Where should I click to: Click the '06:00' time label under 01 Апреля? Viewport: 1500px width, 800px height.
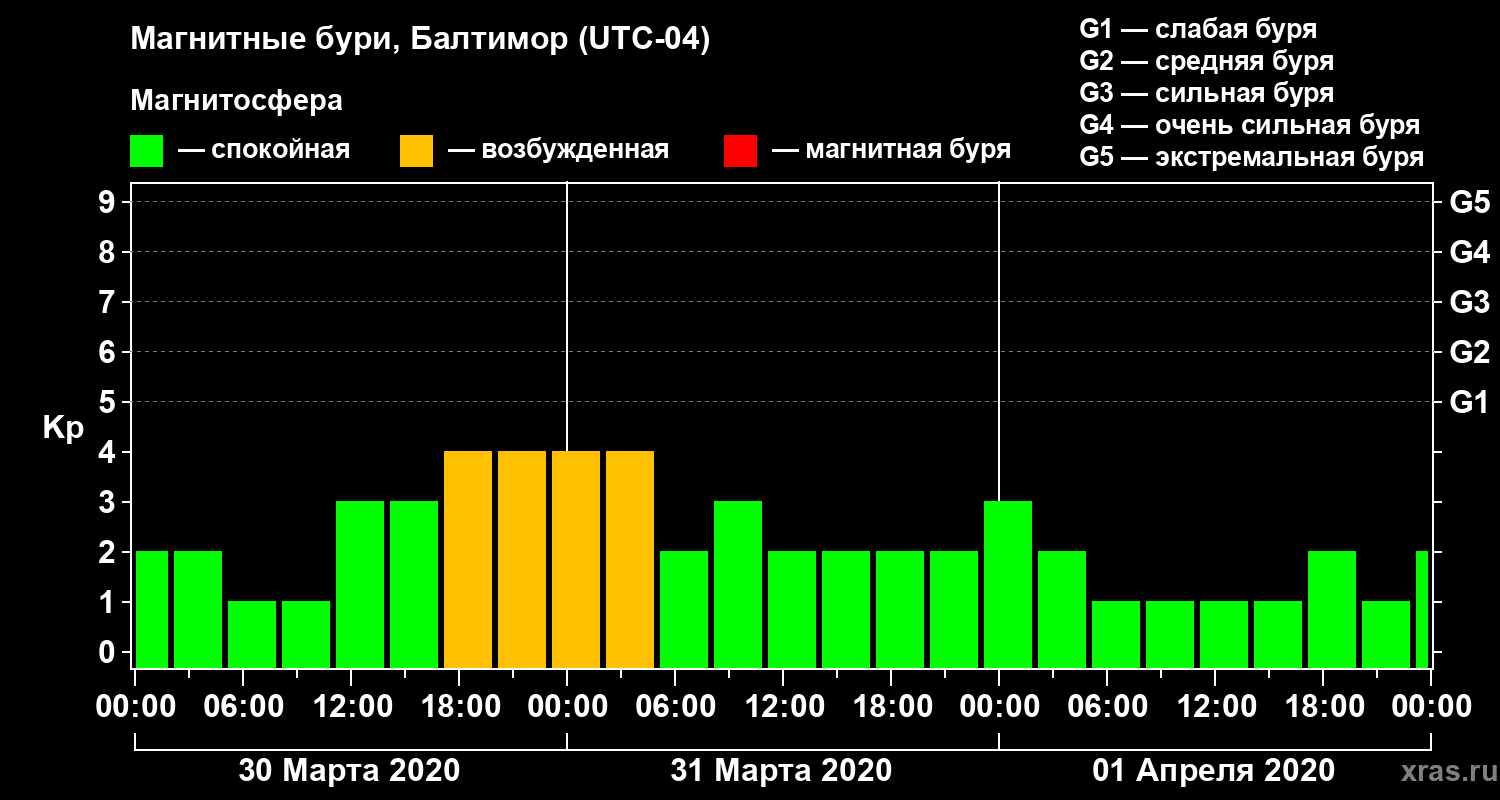point(1107,707)
